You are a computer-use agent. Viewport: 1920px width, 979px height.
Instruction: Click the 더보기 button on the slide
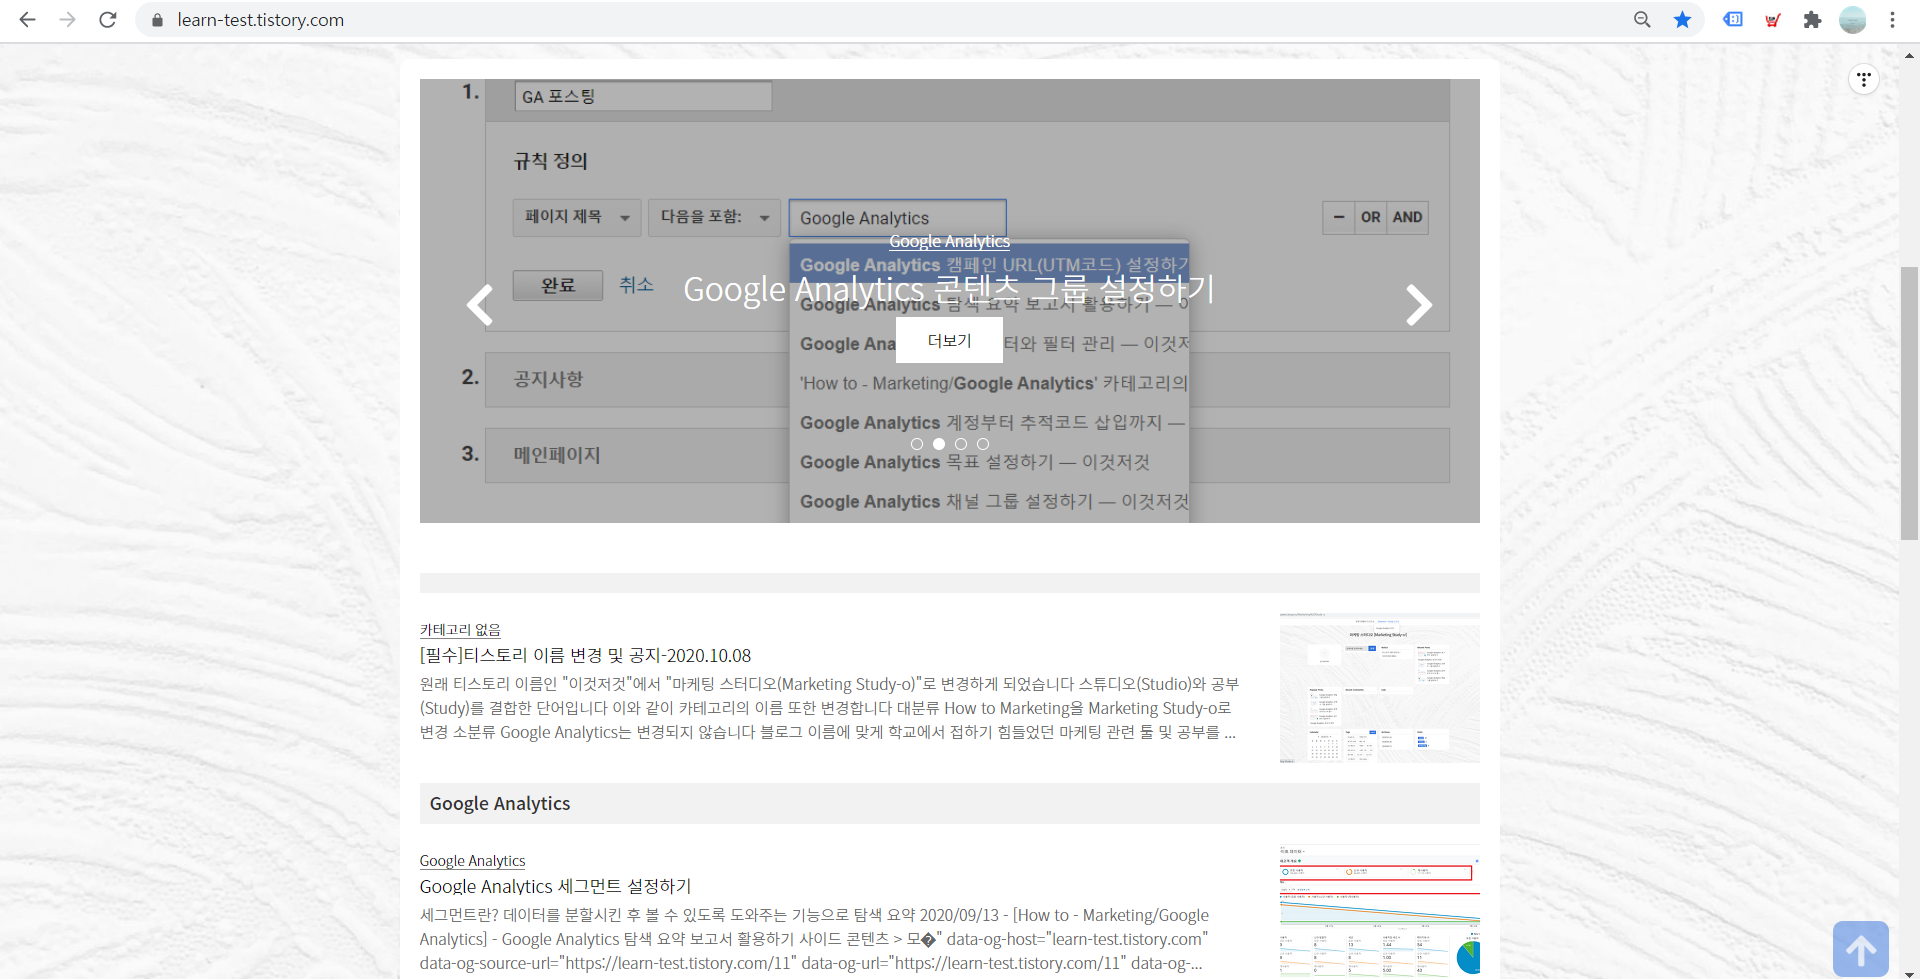coord(949,340)
